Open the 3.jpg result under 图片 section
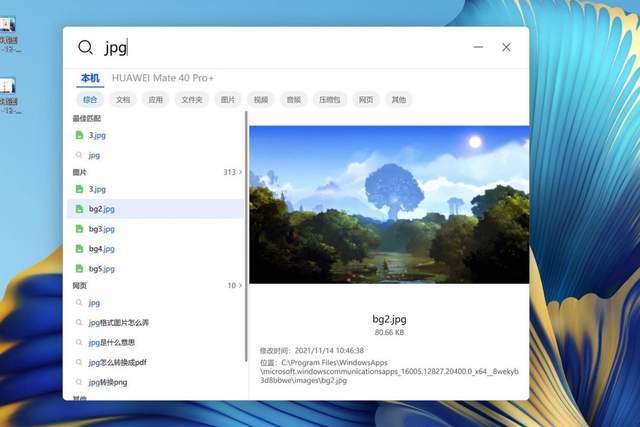Screen dimensions: 640x427 (155, 189)
